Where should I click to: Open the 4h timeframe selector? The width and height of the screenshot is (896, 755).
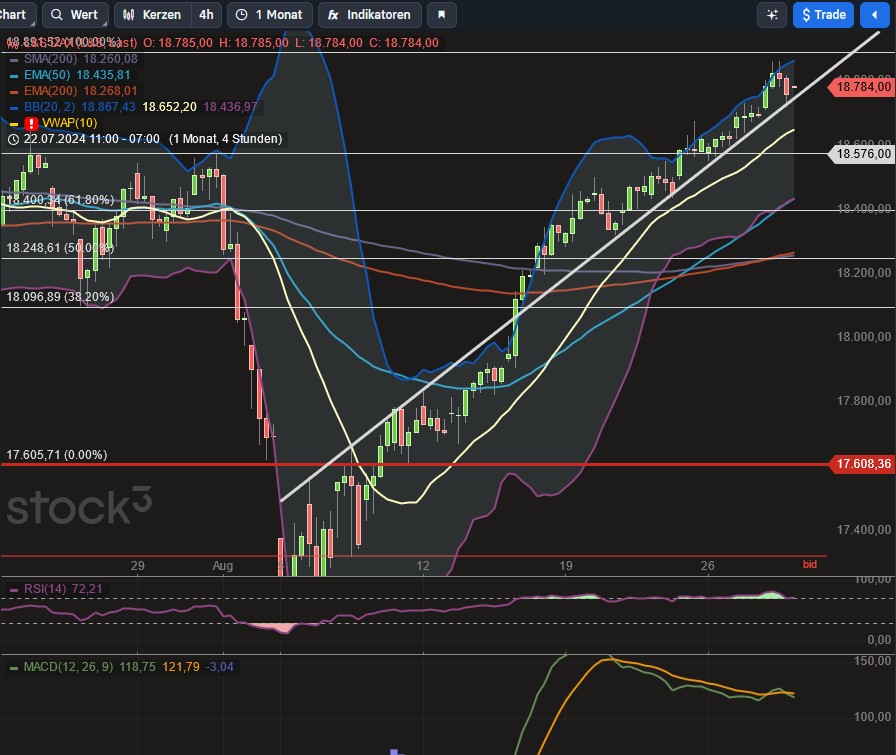[205, 15]
